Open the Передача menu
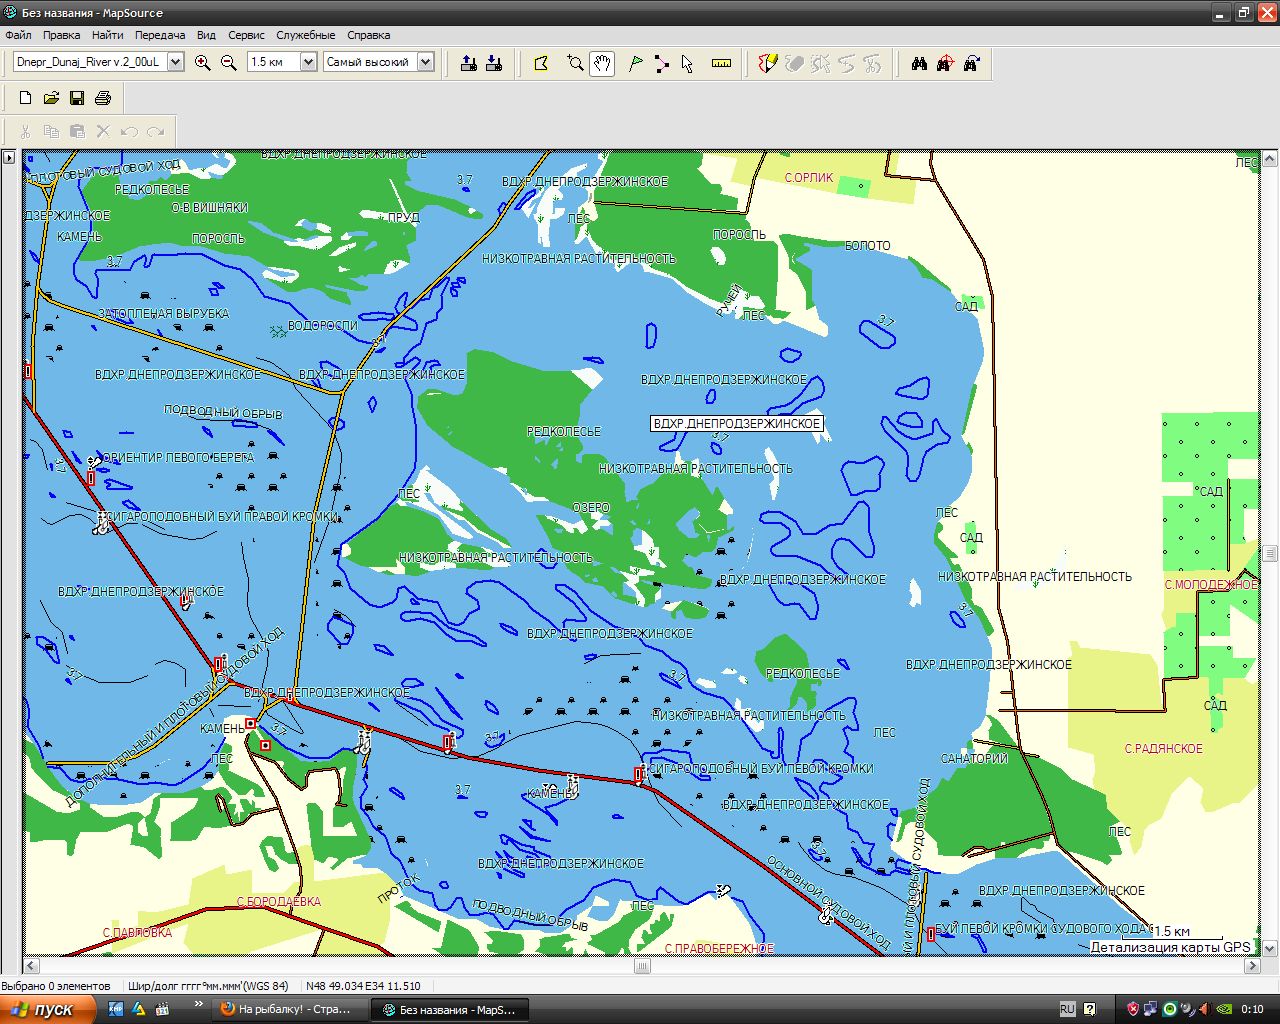The width and height of the screenshot is (1280, 1024). point(160,35)
